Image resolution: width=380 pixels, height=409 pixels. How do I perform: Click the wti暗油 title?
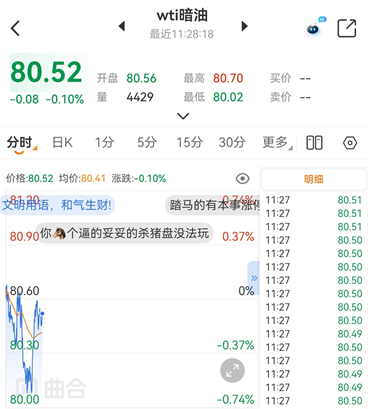[182, 15]
